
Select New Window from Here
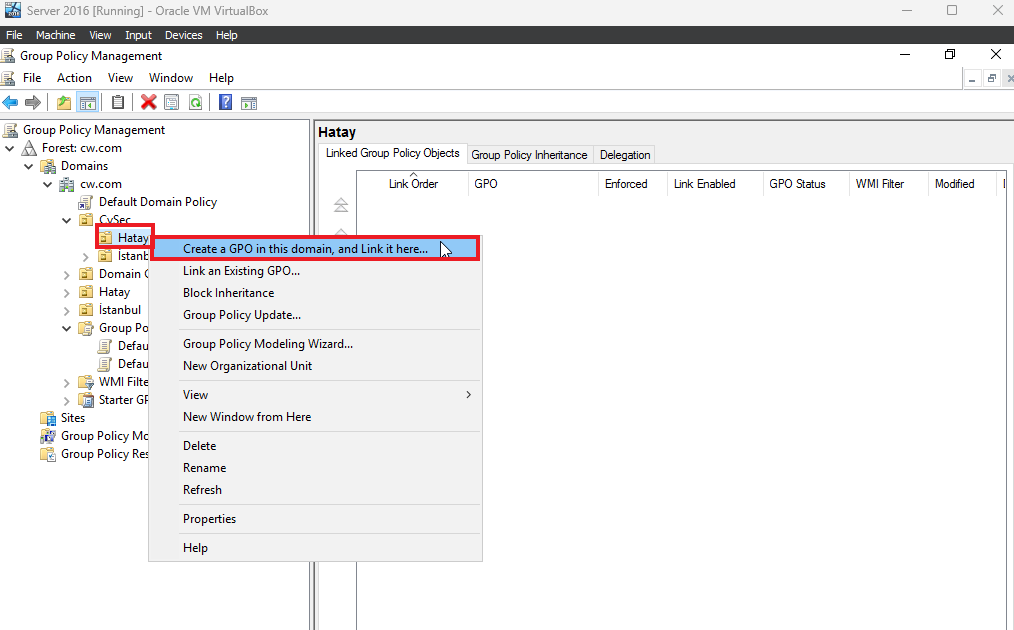point(316,417)
